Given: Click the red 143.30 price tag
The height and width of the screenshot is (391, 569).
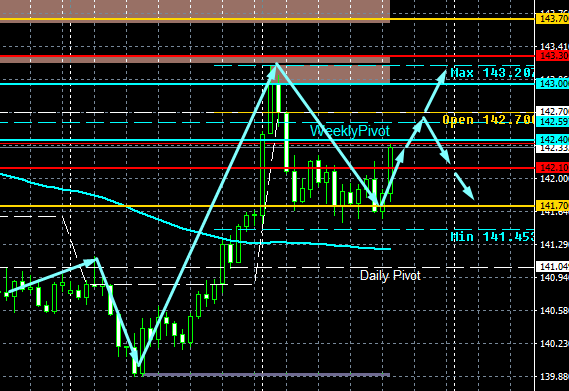Looking at the screenshot, I should point(552,56).
